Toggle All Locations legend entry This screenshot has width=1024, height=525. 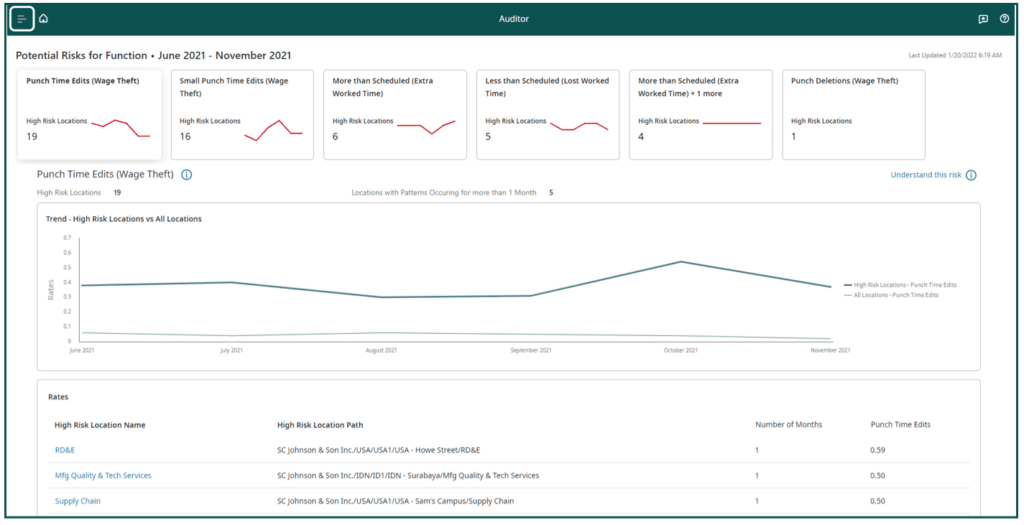click(891, 295)
